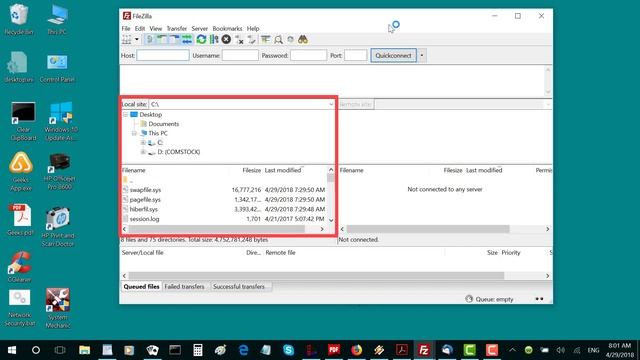Open HP Print and Scan Doctor icon

tap(58, 227)
